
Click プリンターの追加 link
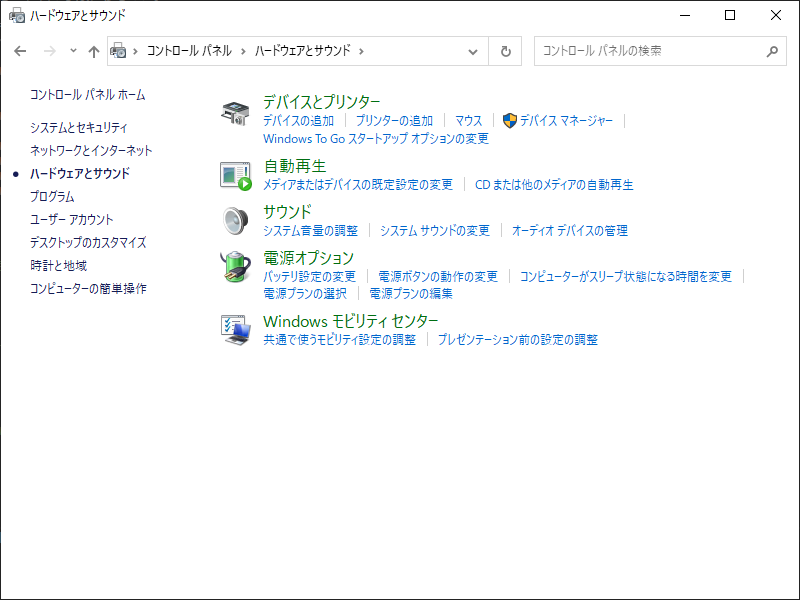tap(394, 121)
